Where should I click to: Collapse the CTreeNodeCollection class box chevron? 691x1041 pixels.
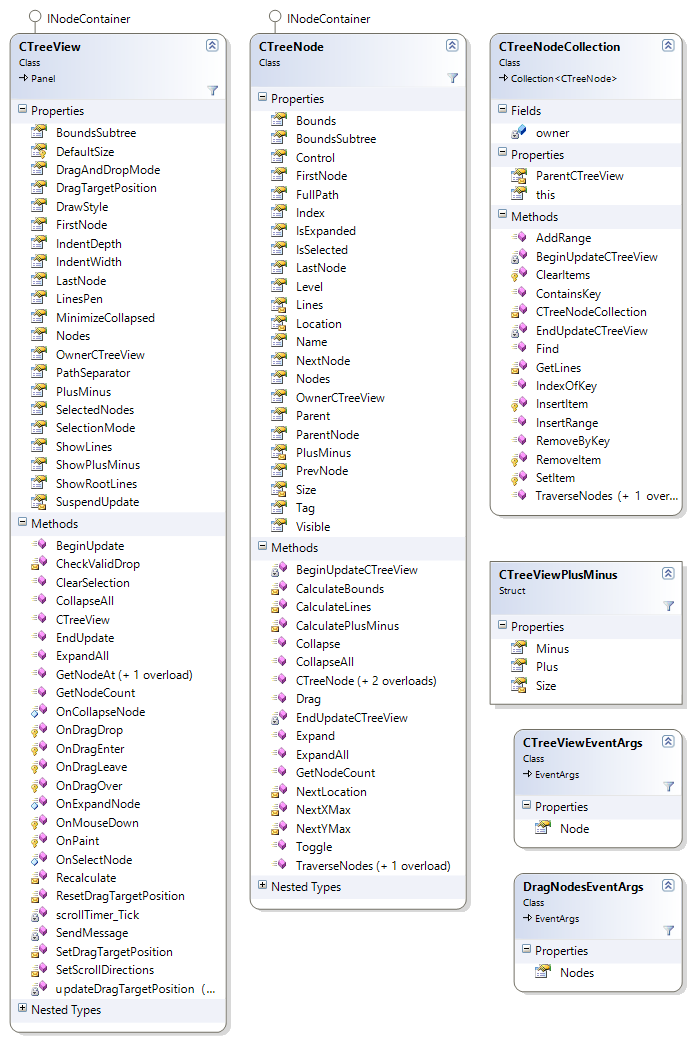668,45
